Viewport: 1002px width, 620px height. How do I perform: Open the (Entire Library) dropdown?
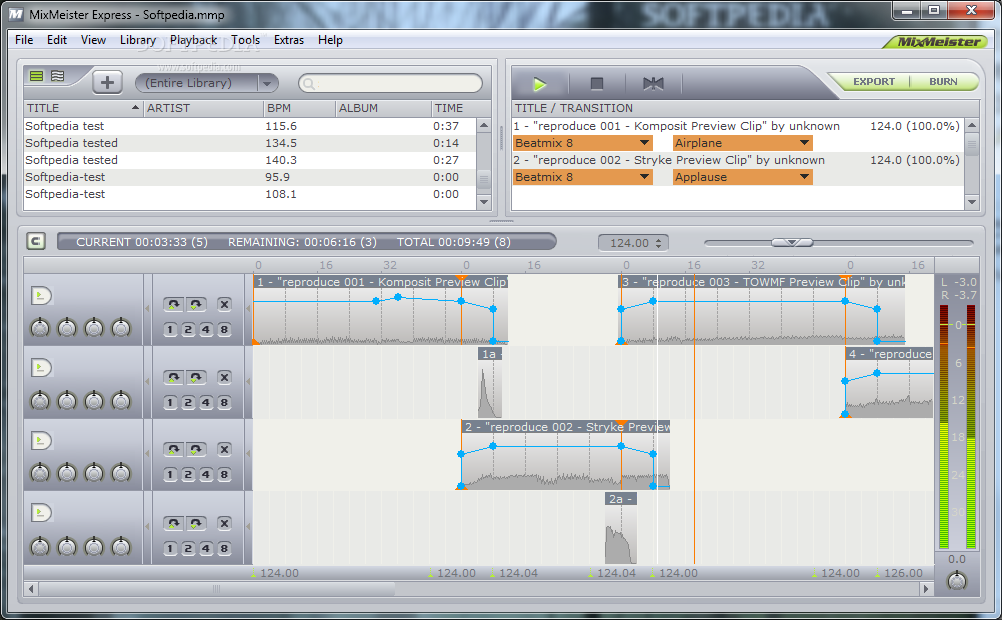click(206, 83)
